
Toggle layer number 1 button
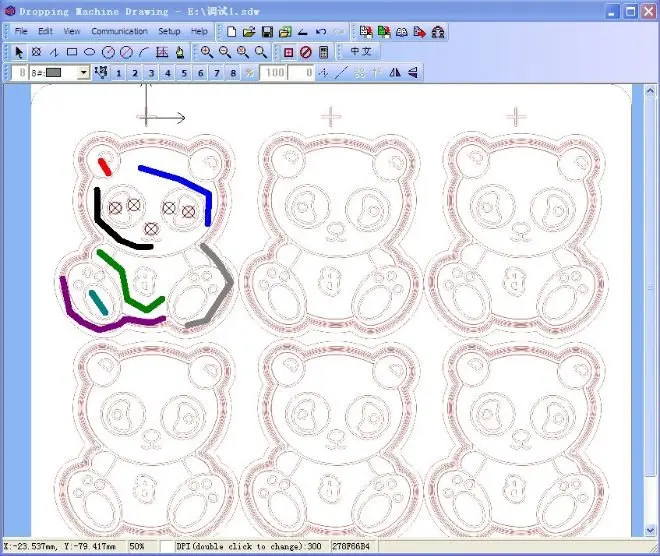[x=118, y=73]
